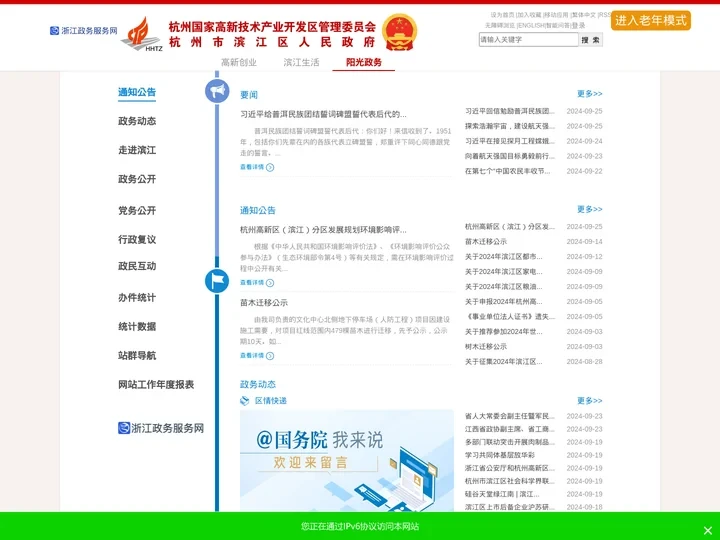Focus the keyword search input field

tap(528, 40)
